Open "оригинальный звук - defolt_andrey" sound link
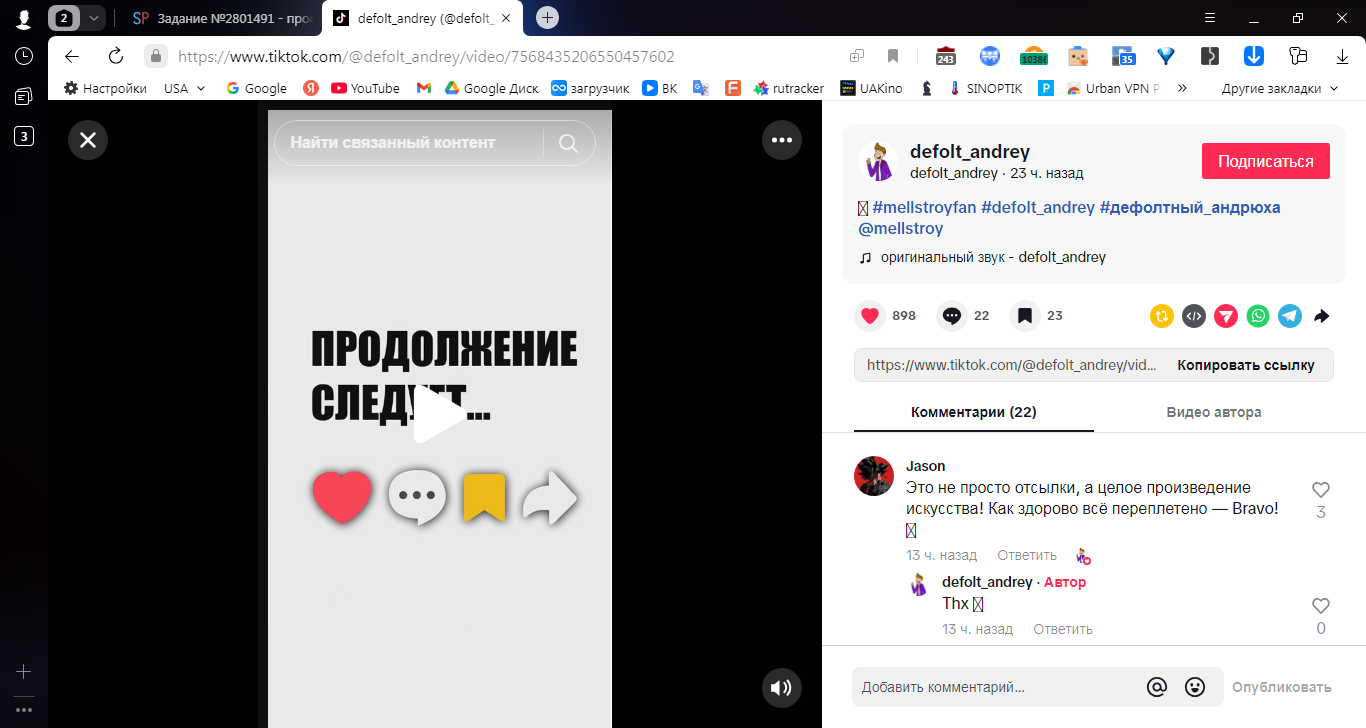 pos(993,257)
